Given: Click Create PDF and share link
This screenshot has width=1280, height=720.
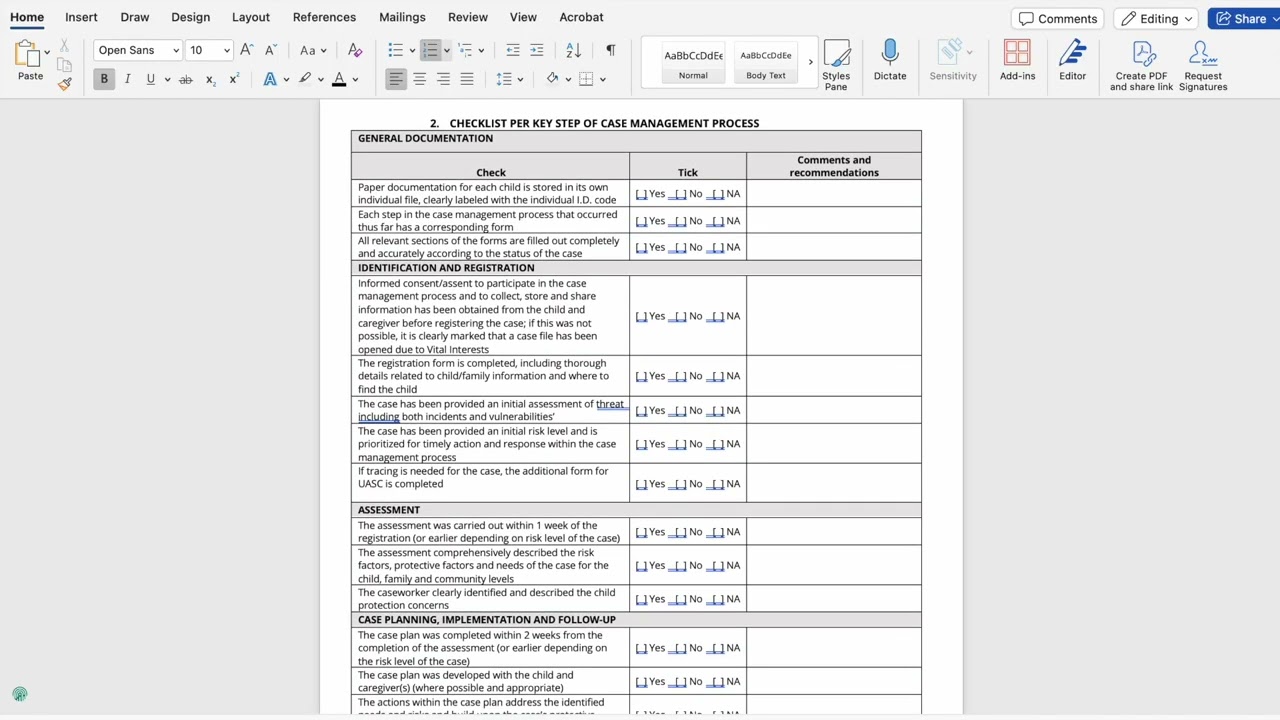Looking at the screenshot, I should click(x=1141, y=66).
